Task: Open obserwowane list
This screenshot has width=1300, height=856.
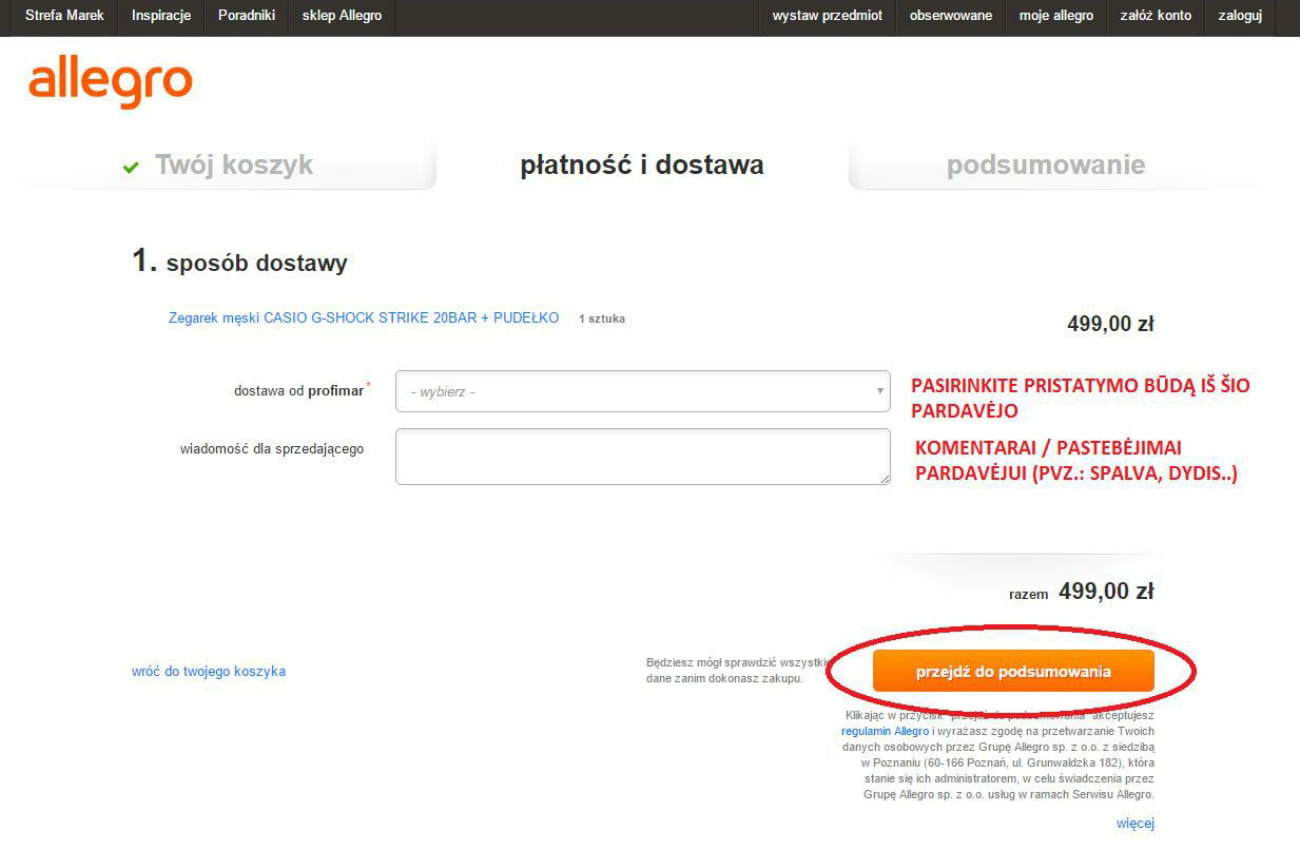Action: 951,16
